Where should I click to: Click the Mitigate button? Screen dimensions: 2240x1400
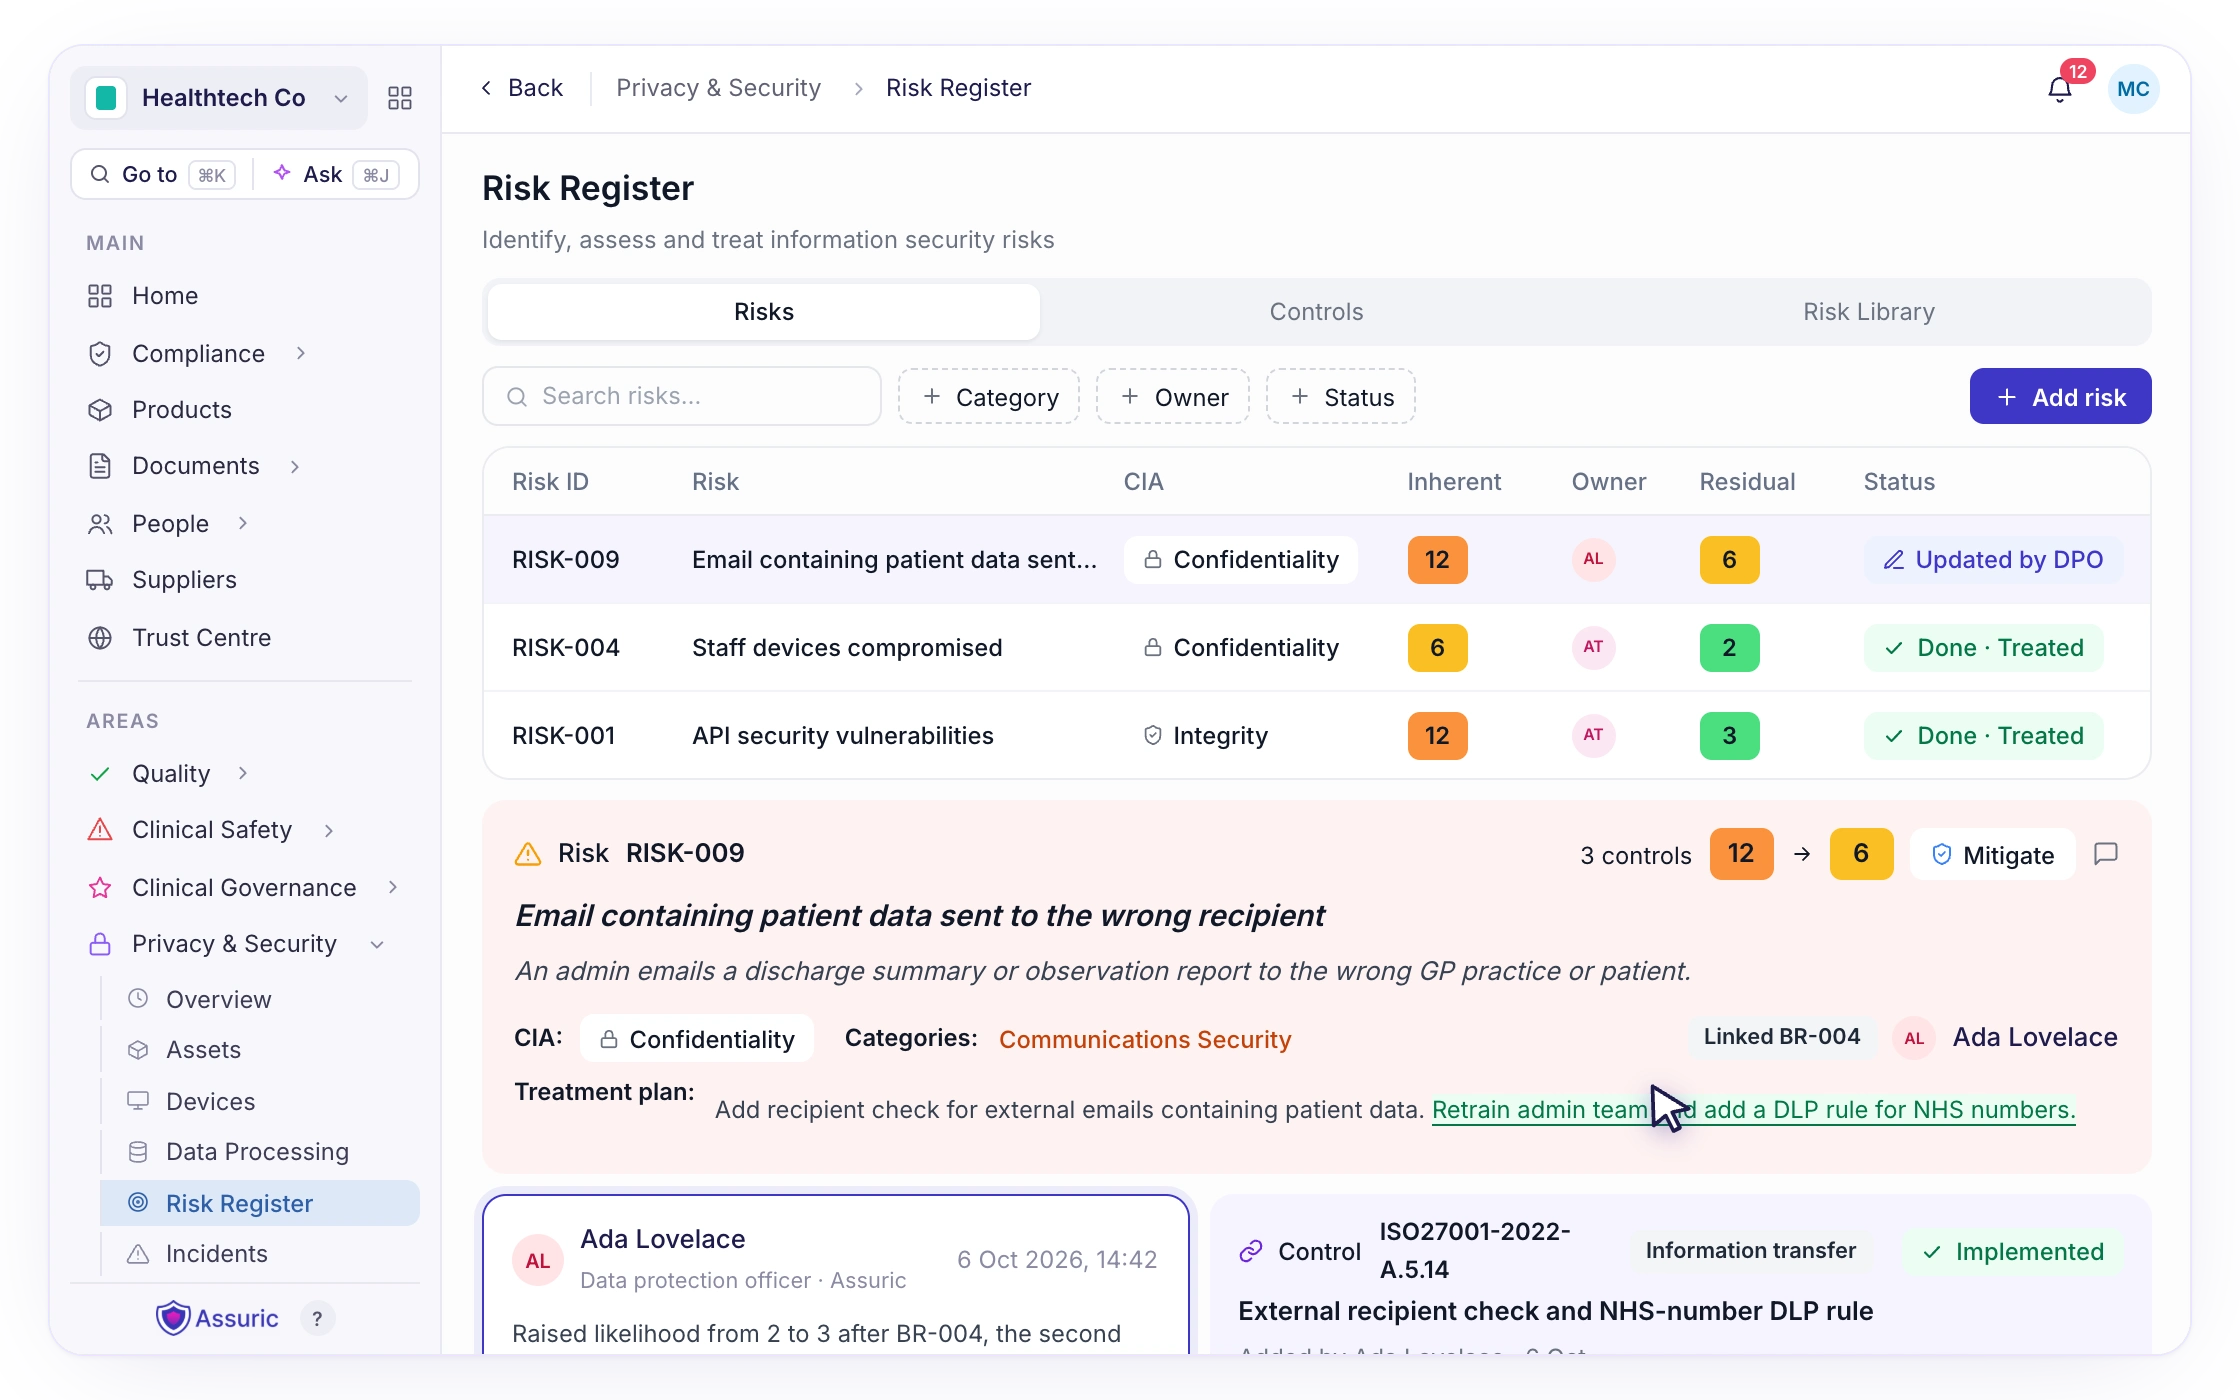tap(1992, 855)
